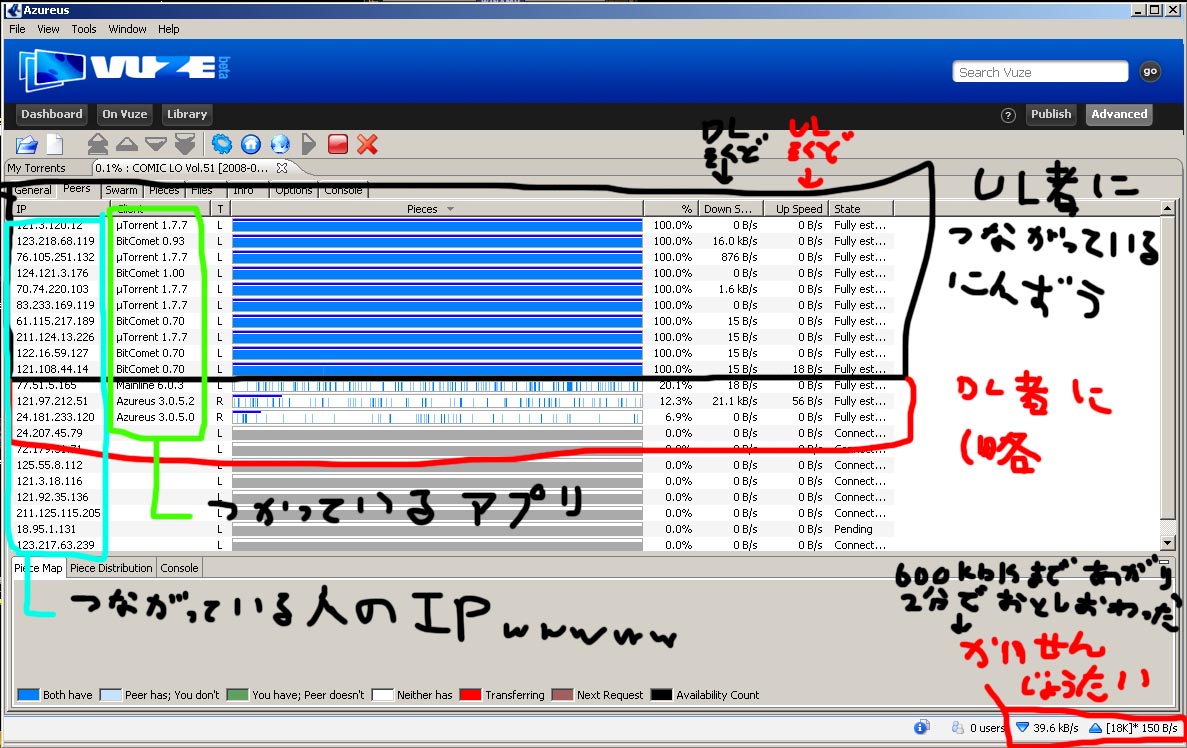Screen dimensions: 1187x748
Task: Click the 39.6 kB/s status bar speed
Action: [1055, 728]
